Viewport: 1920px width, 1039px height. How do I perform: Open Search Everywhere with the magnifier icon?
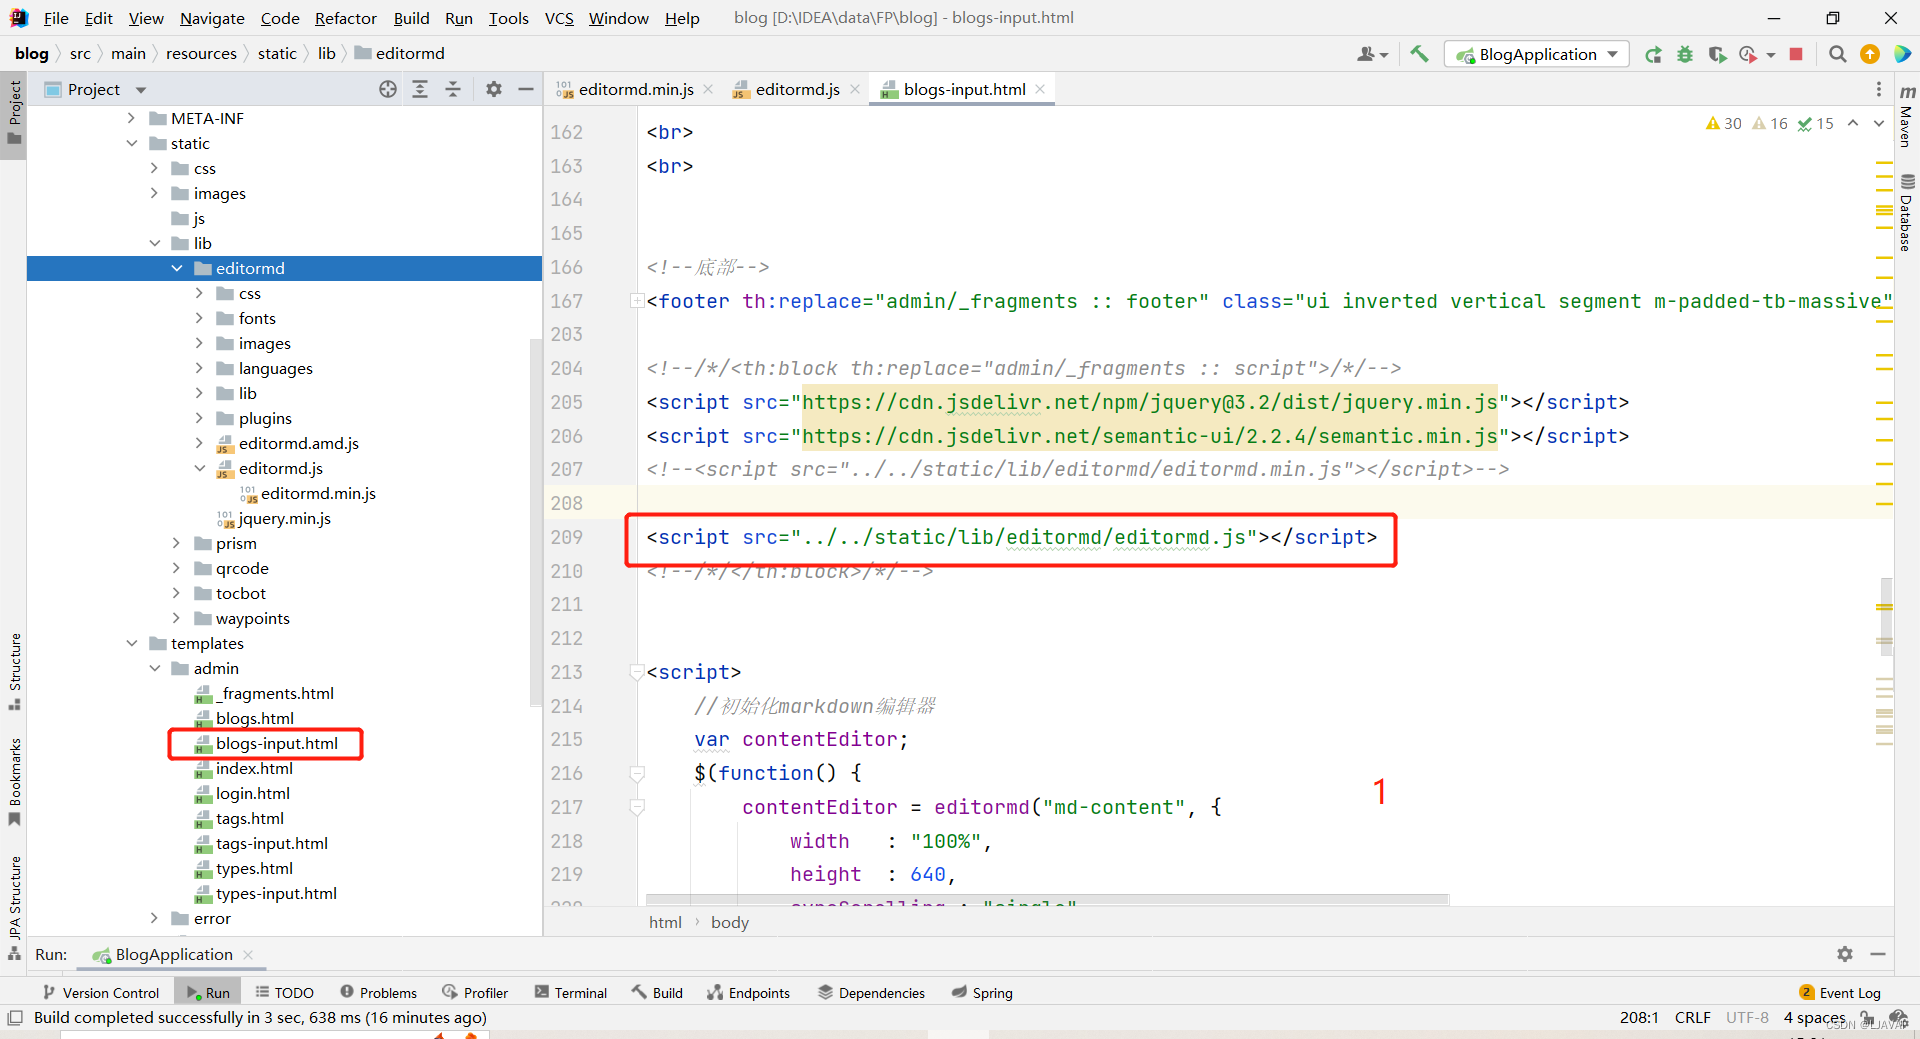(x=1837, y=54)
